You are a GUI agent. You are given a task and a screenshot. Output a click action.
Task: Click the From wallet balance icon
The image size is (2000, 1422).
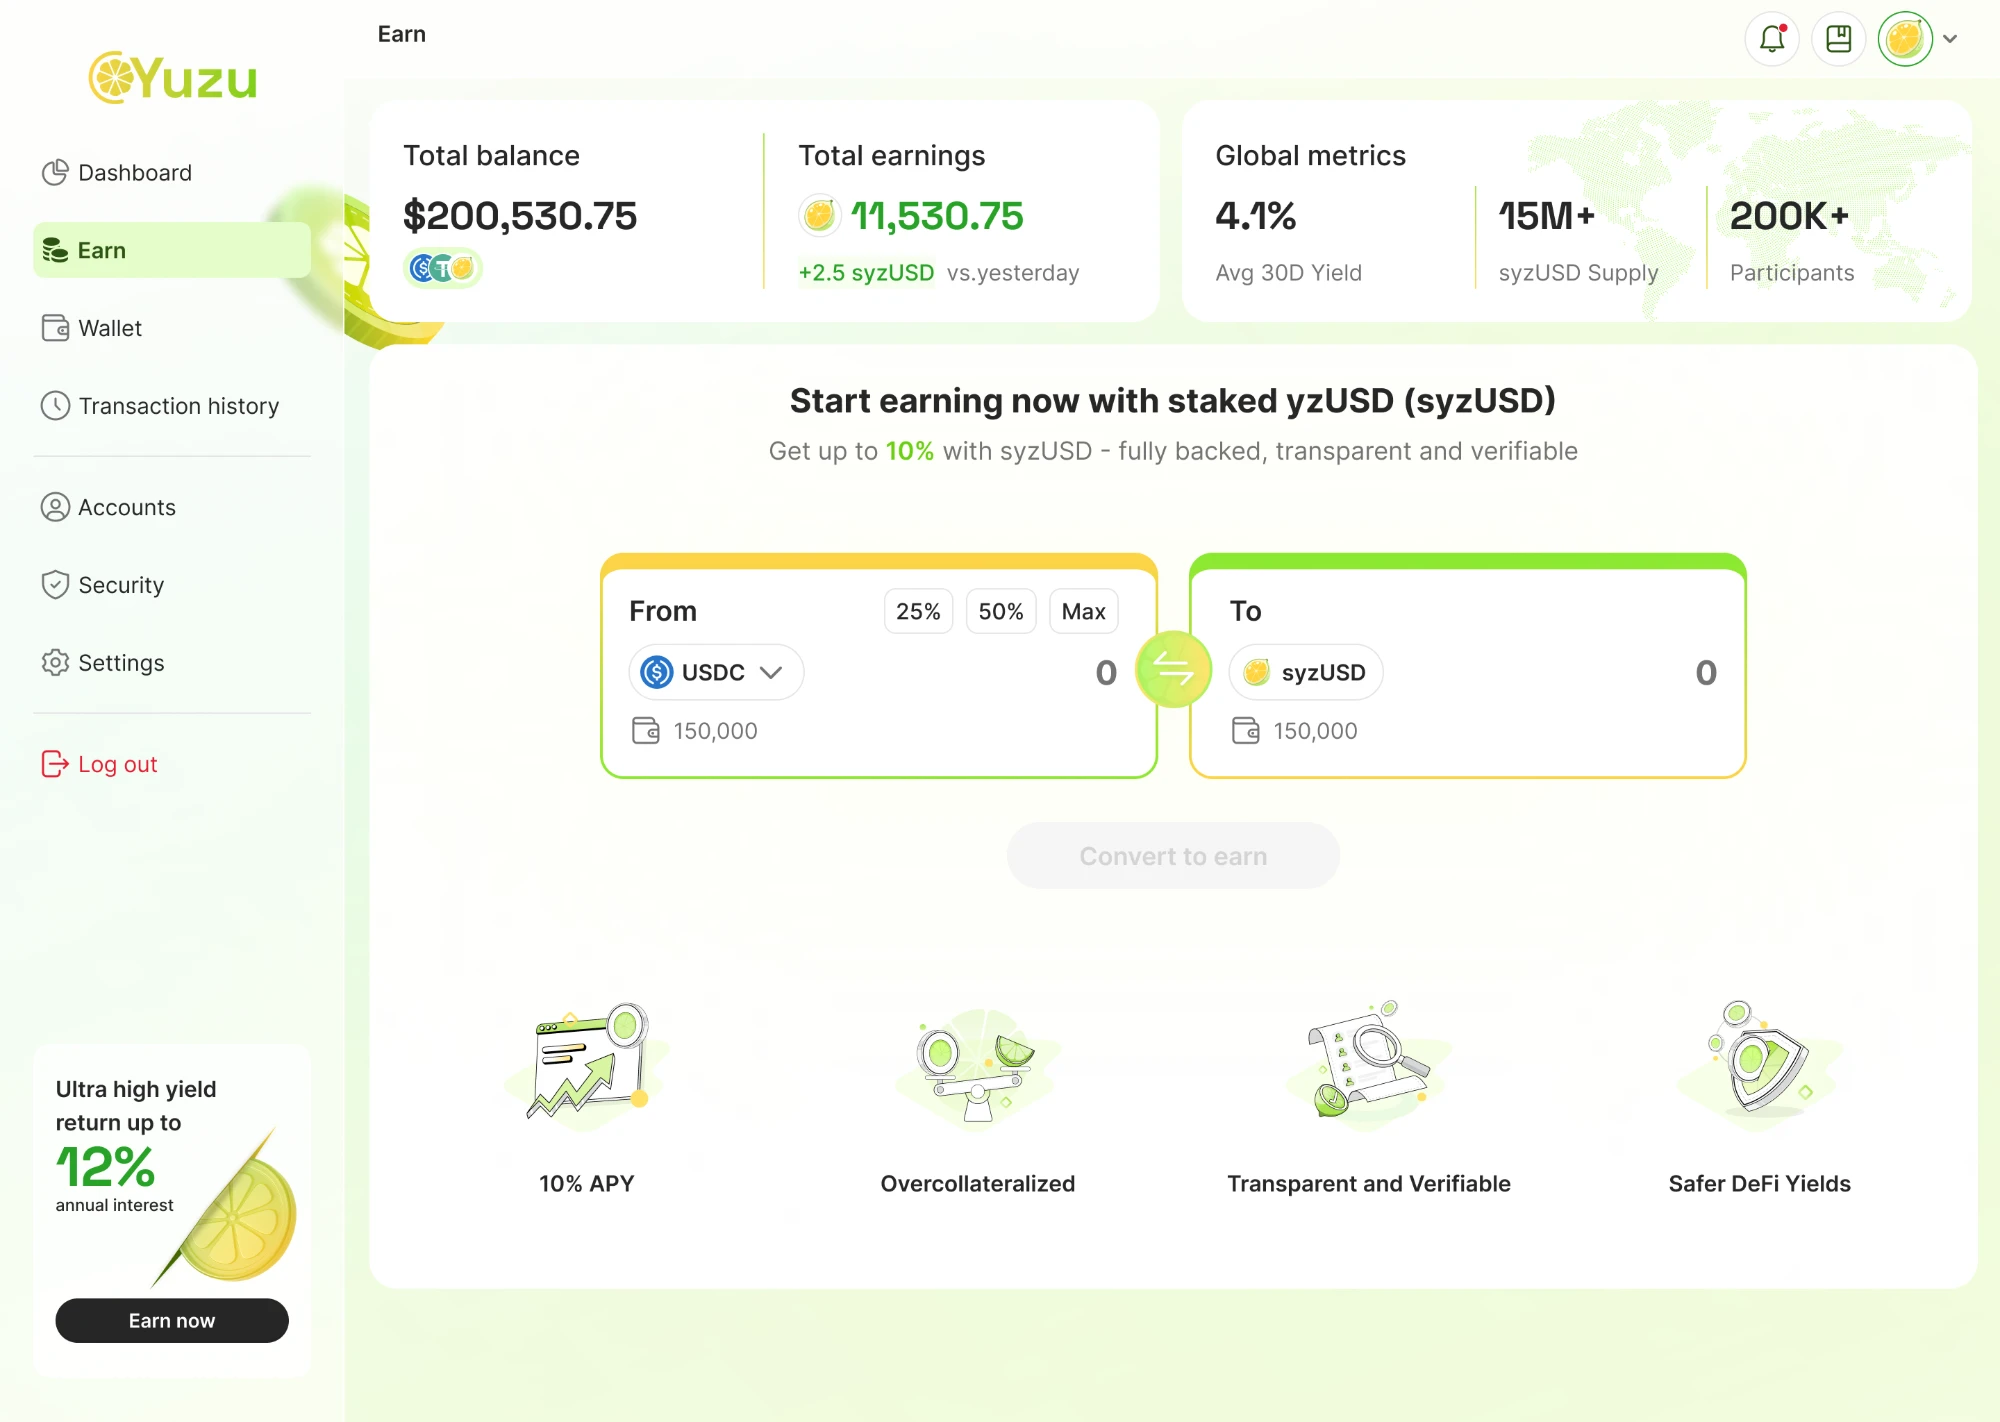coord(646,731)
